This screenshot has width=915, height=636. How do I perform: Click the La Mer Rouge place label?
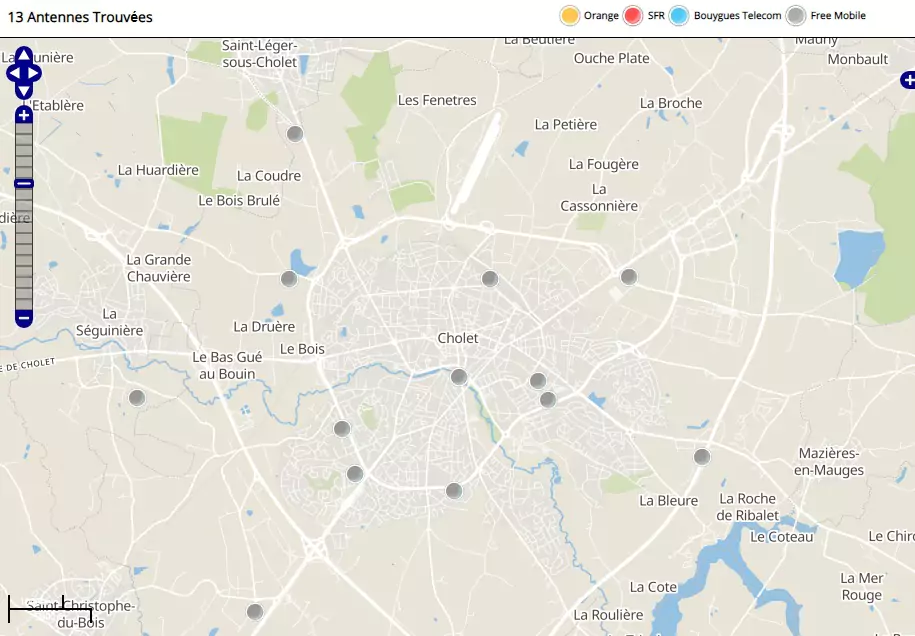pos(862,587)
